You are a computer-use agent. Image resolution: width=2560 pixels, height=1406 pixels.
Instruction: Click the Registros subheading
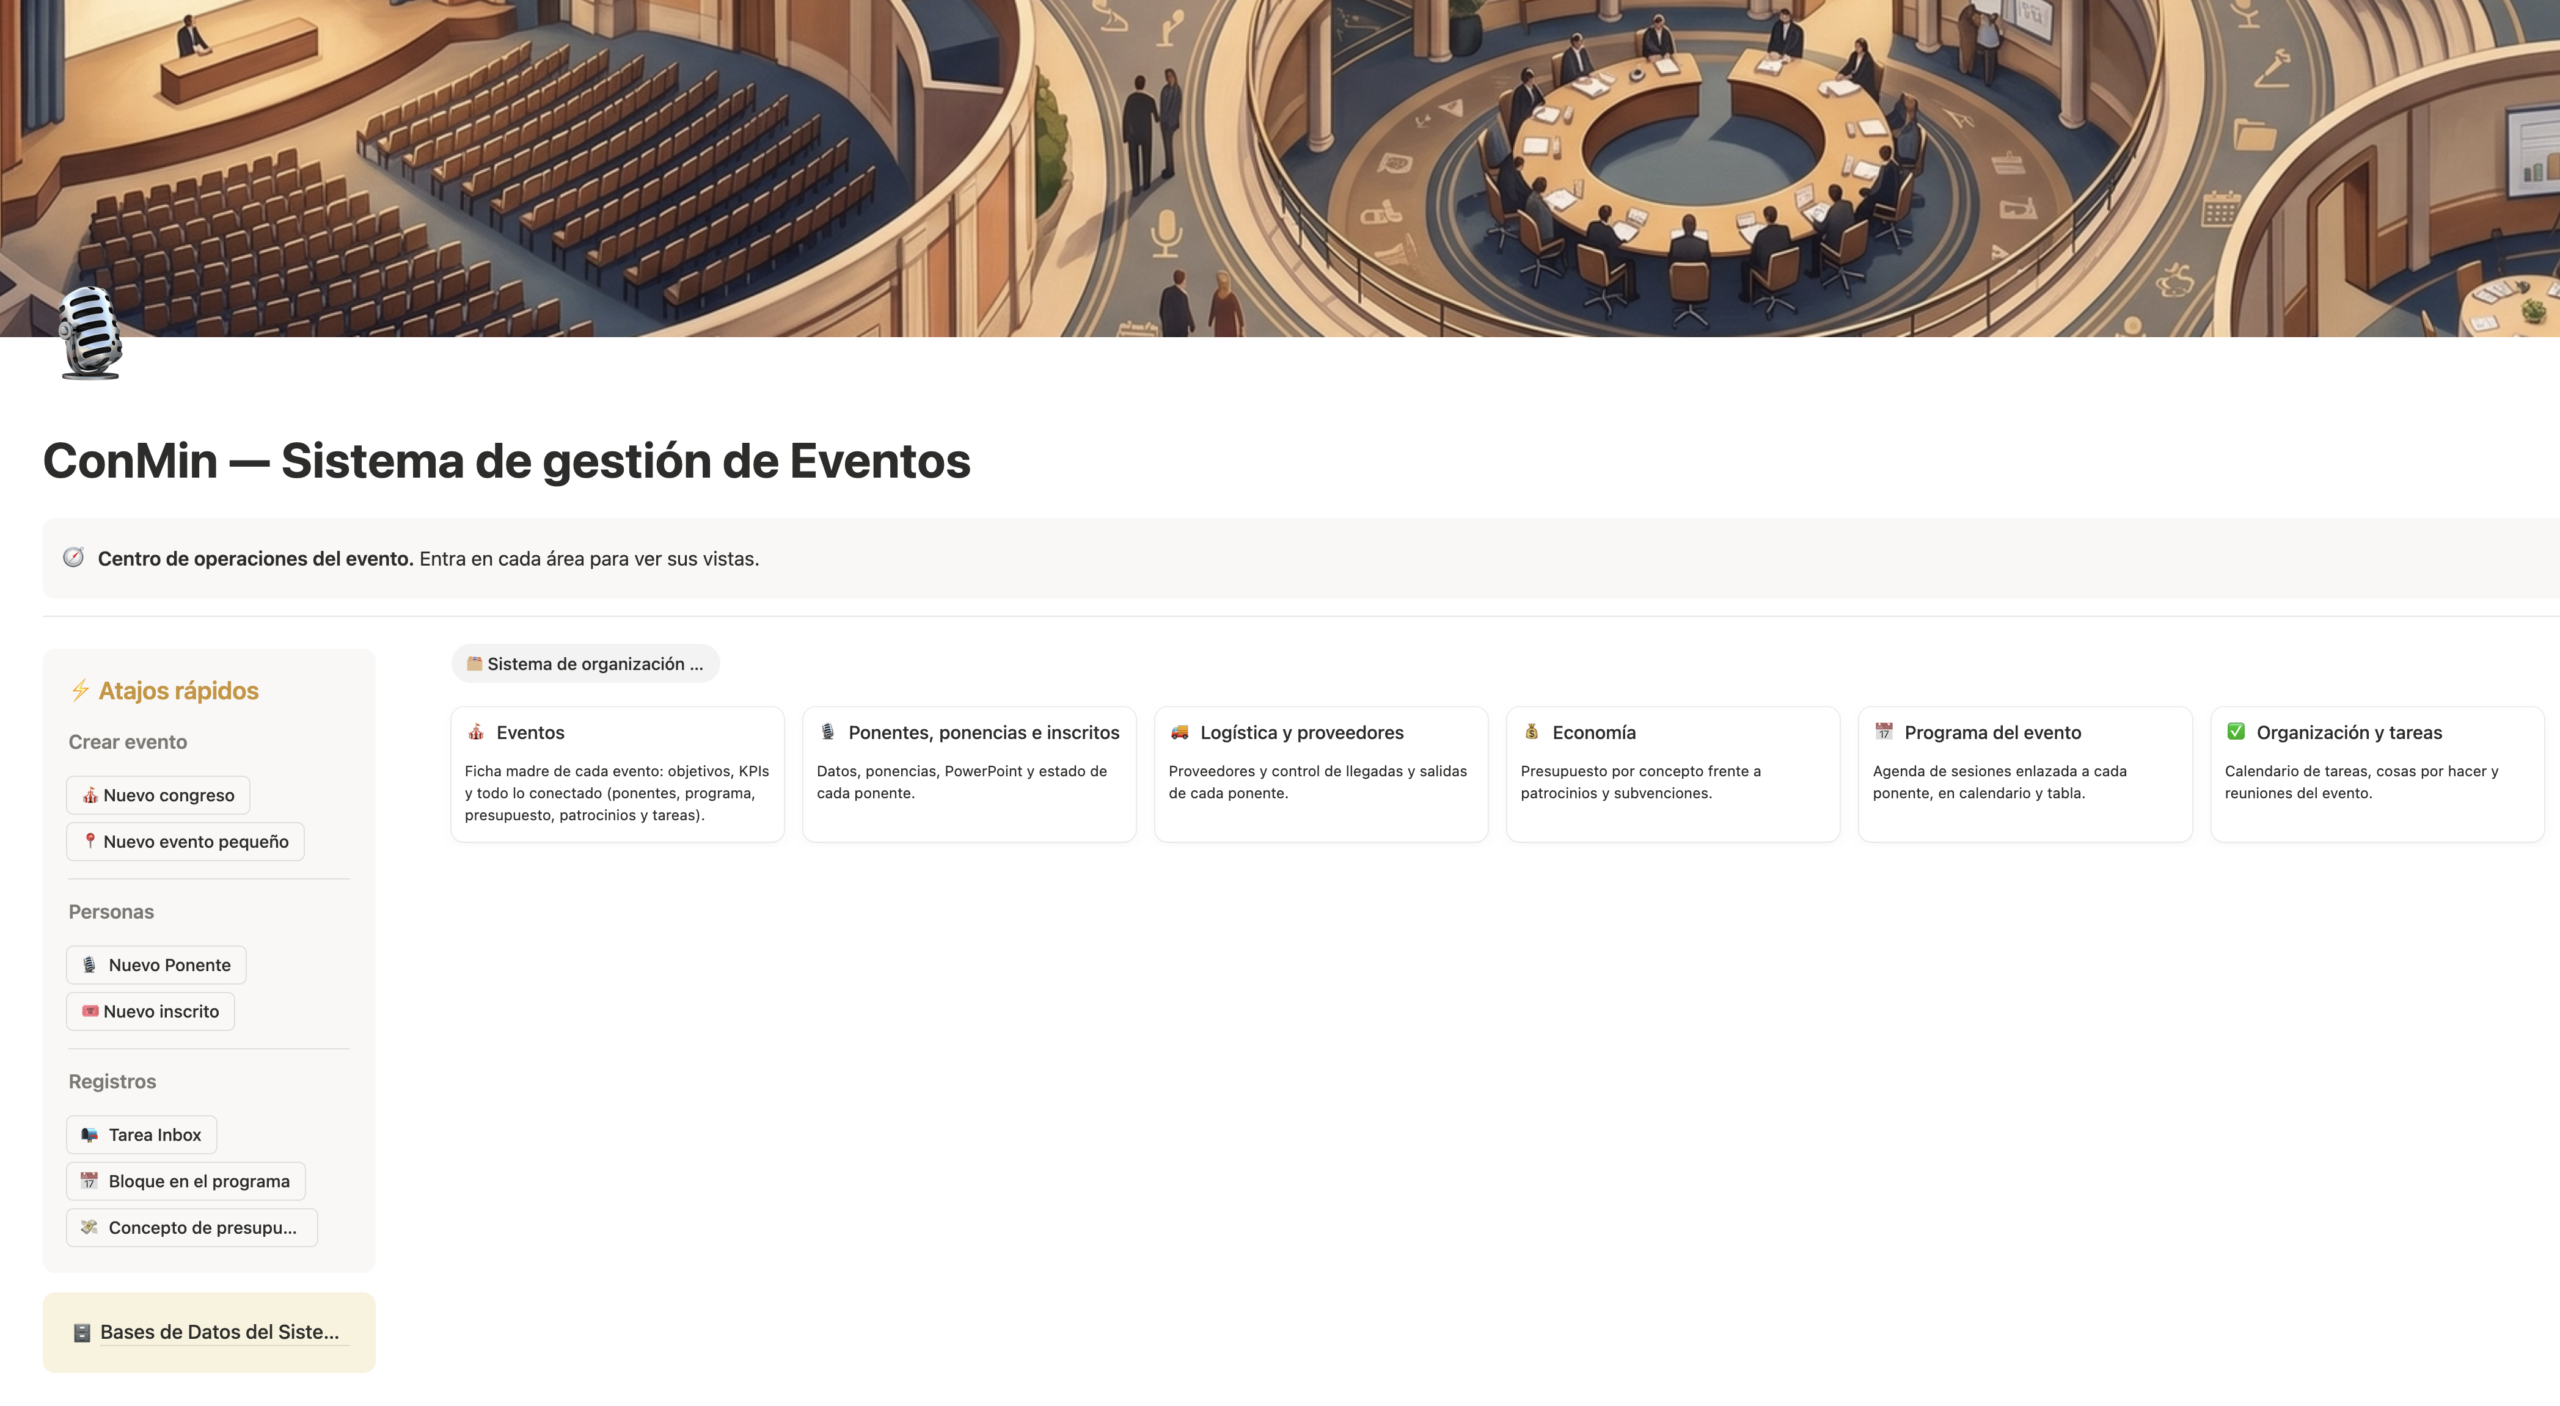pos(112,1081)
